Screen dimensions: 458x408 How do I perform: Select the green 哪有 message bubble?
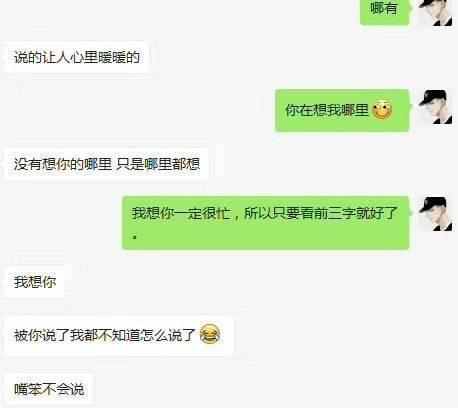(x=384, y=11)
